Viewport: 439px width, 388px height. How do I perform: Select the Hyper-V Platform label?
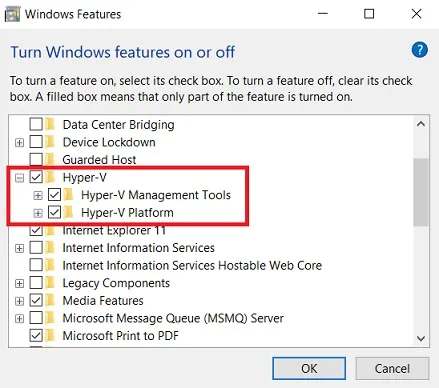click(x=127, y=212)
